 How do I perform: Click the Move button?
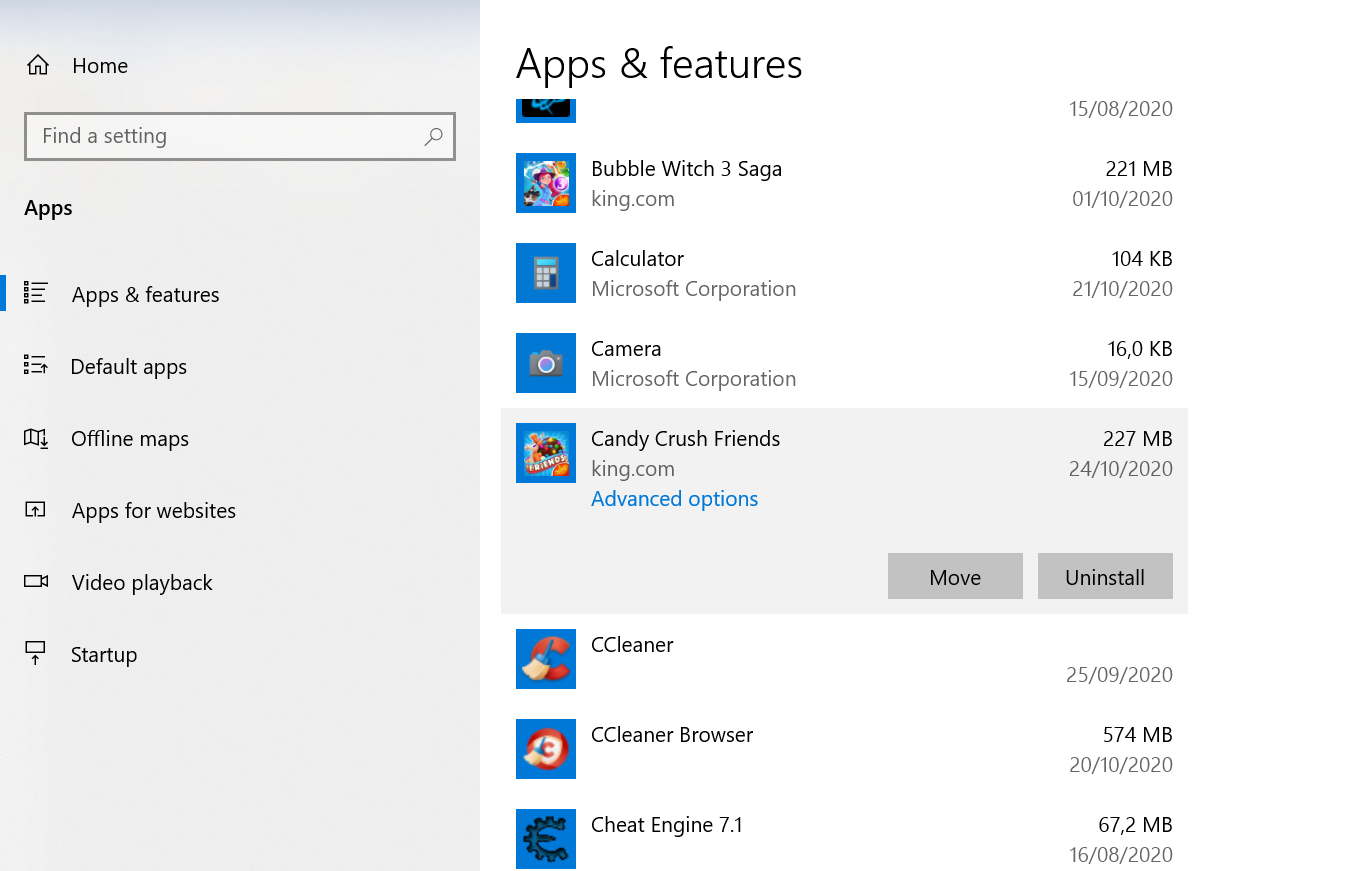point(955,576)
